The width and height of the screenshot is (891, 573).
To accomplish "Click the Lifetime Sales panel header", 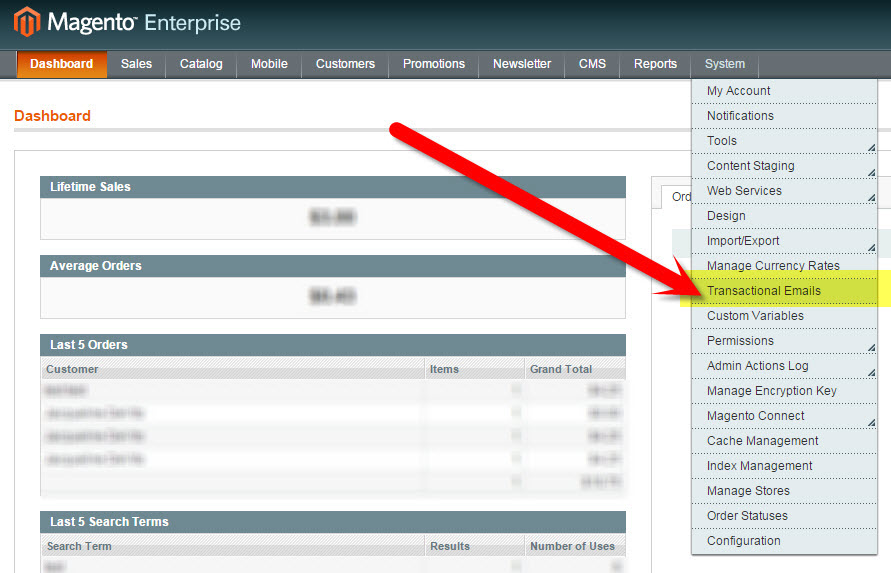I will pos(333,187).
